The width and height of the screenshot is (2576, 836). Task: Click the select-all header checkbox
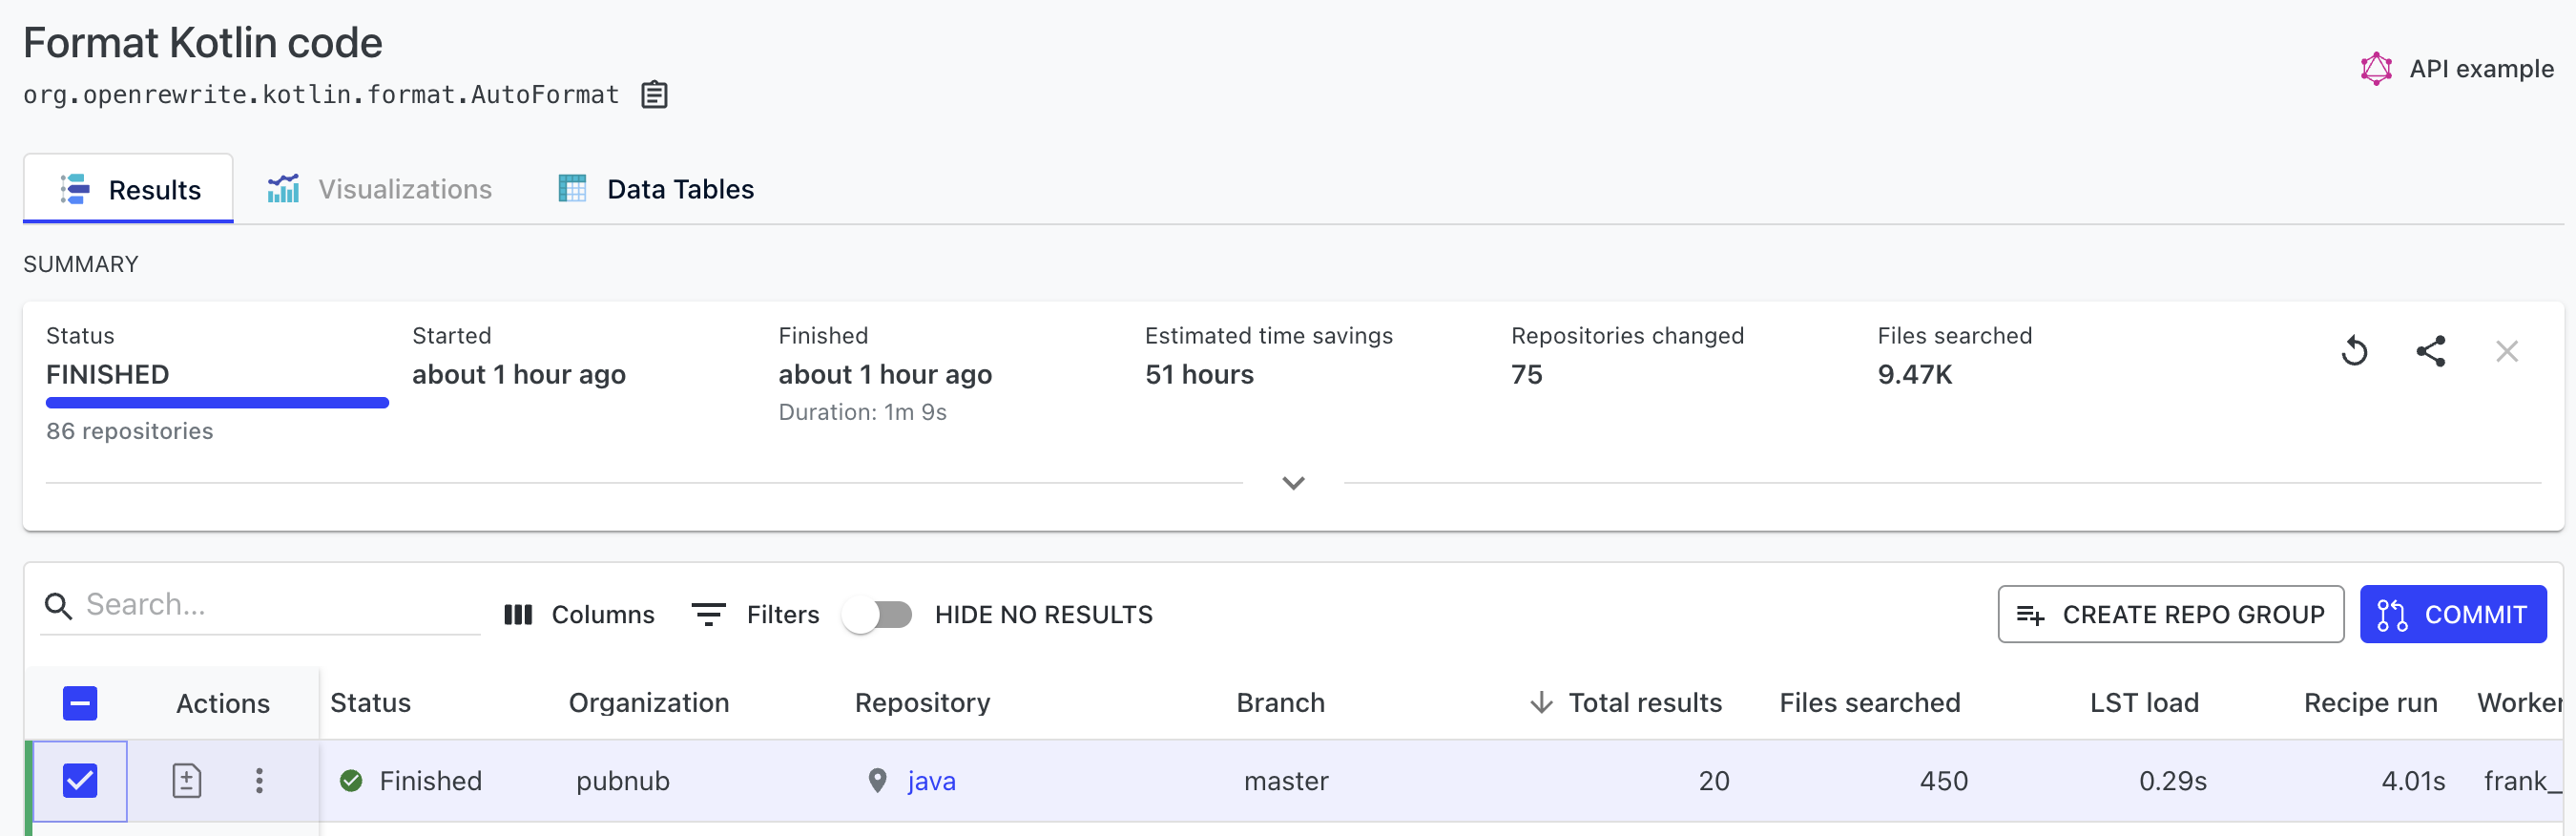80,703
